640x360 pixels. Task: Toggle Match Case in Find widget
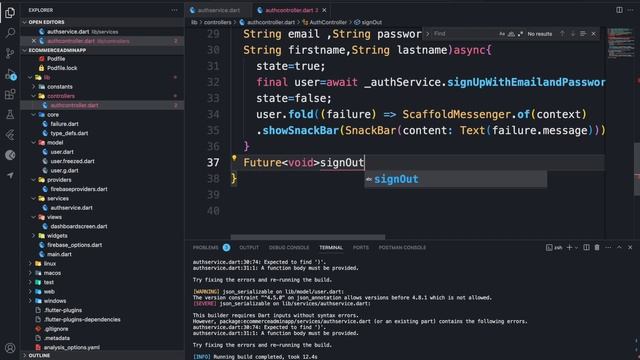point(502,34)
